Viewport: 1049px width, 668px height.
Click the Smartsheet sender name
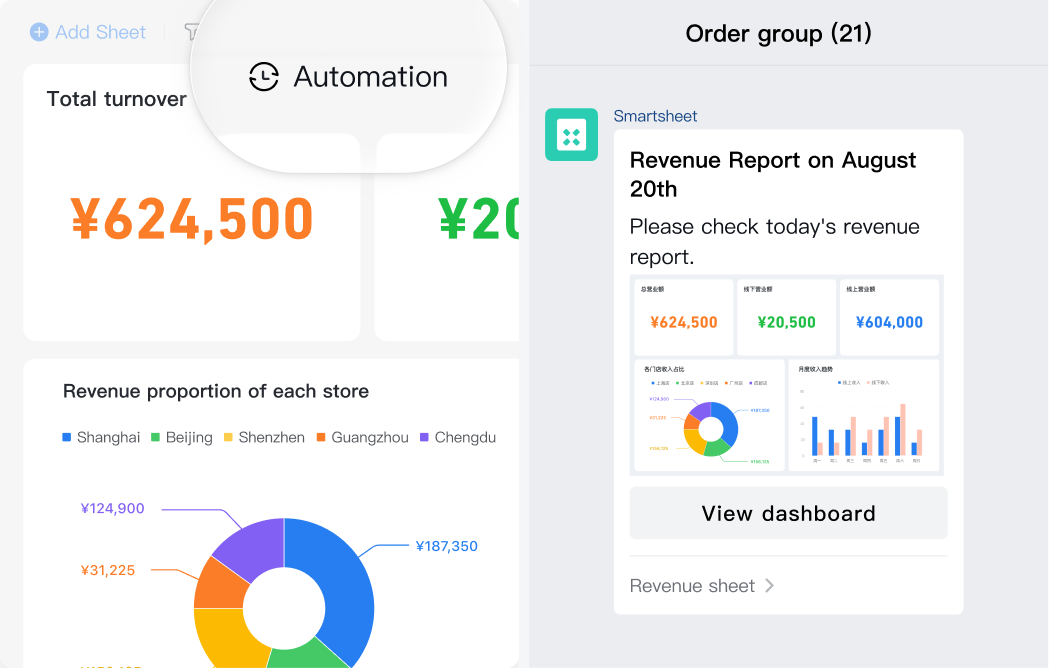click(x=655, y=116)
